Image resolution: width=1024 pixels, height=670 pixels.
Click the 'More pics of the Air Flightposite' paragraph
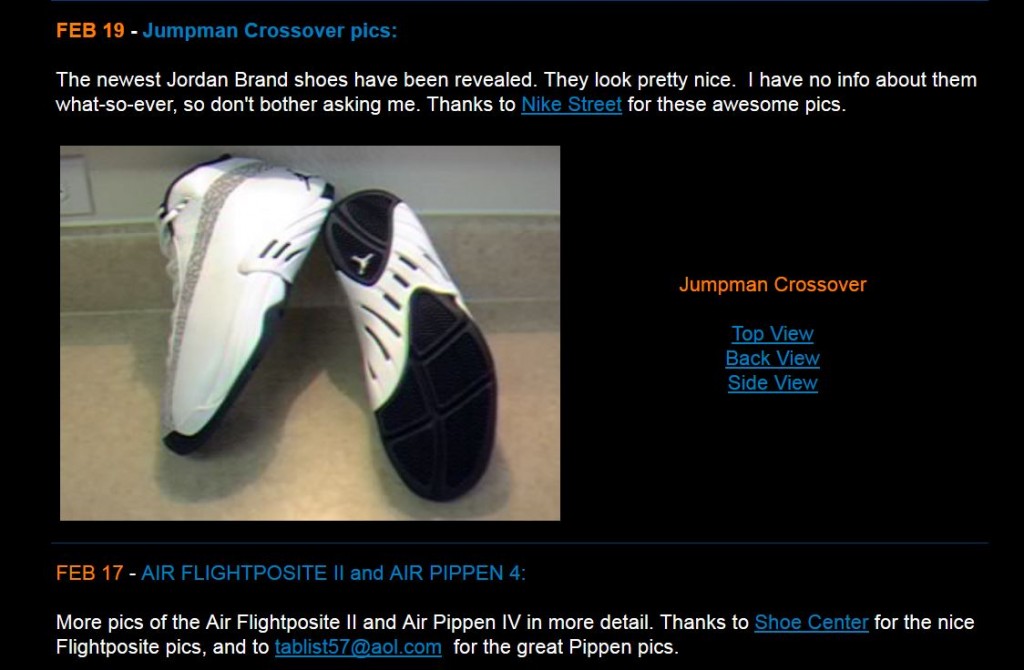tap(515, 635)
